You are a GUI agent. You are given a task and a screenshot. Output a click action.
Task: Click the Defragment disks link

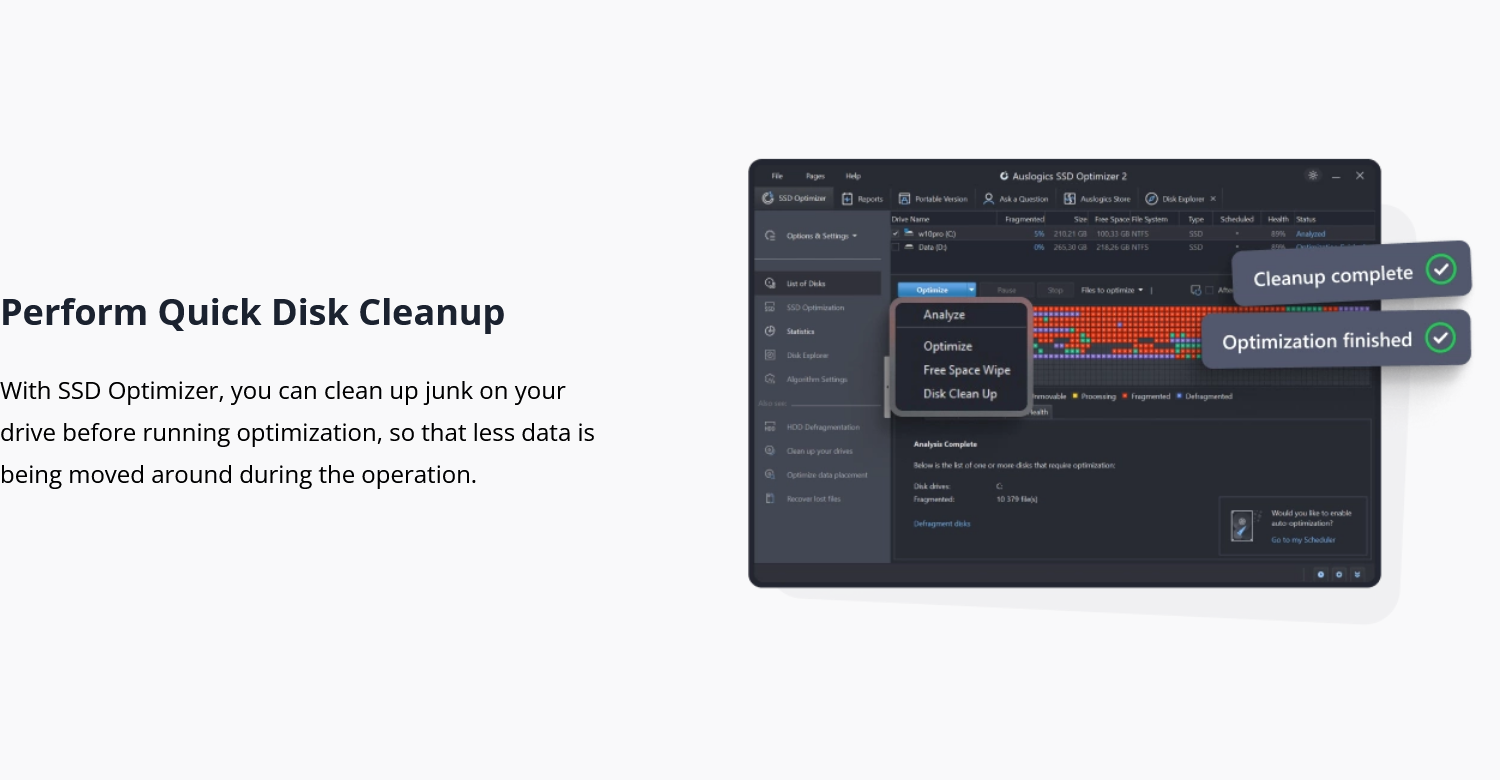tap(942, 524)
